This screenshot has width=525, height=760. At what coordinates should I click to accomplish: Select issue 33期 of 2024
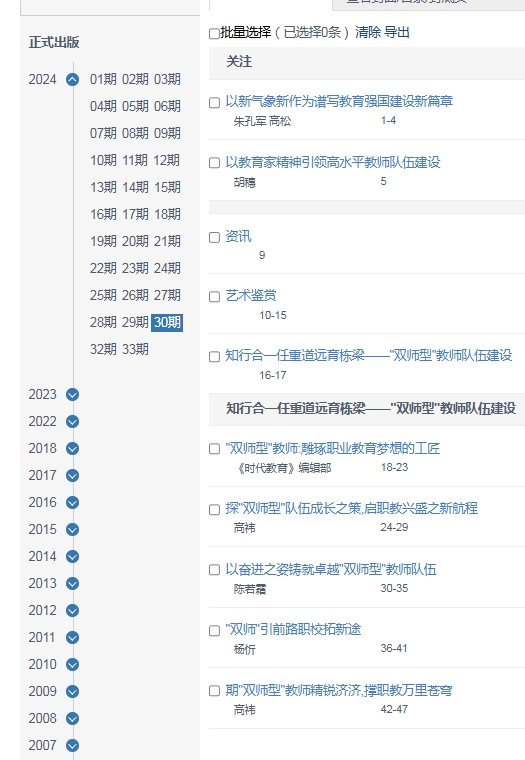pos(135,349)
